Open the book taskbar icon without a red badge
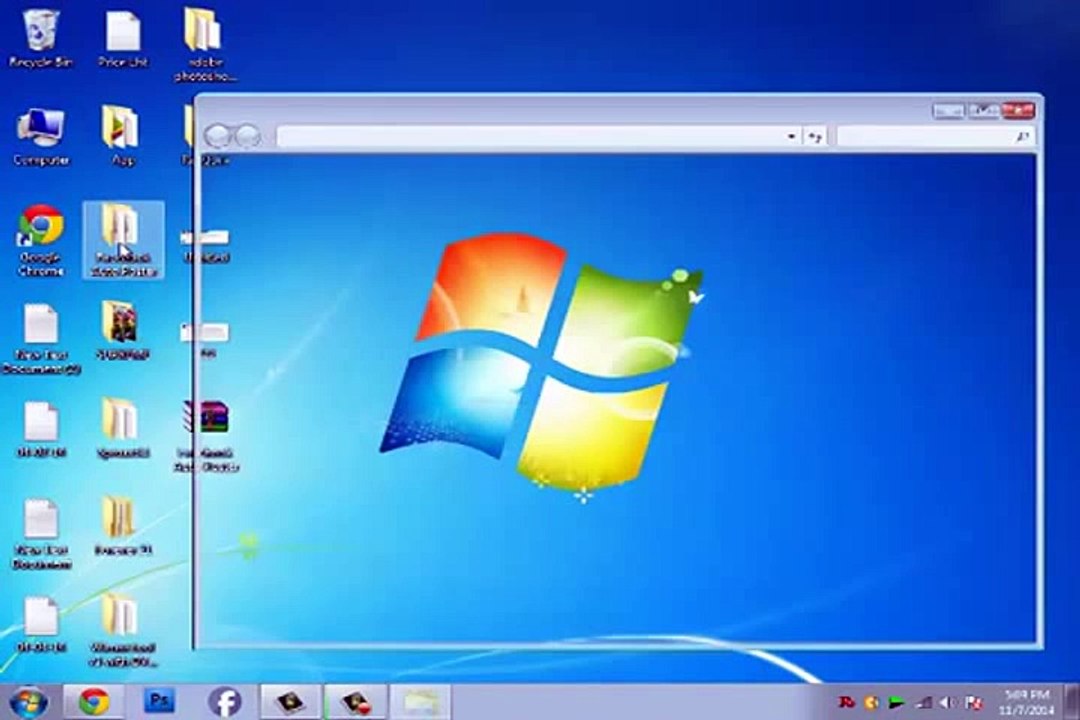Viewport: 1080px width, 720px height. coord(290,702)
